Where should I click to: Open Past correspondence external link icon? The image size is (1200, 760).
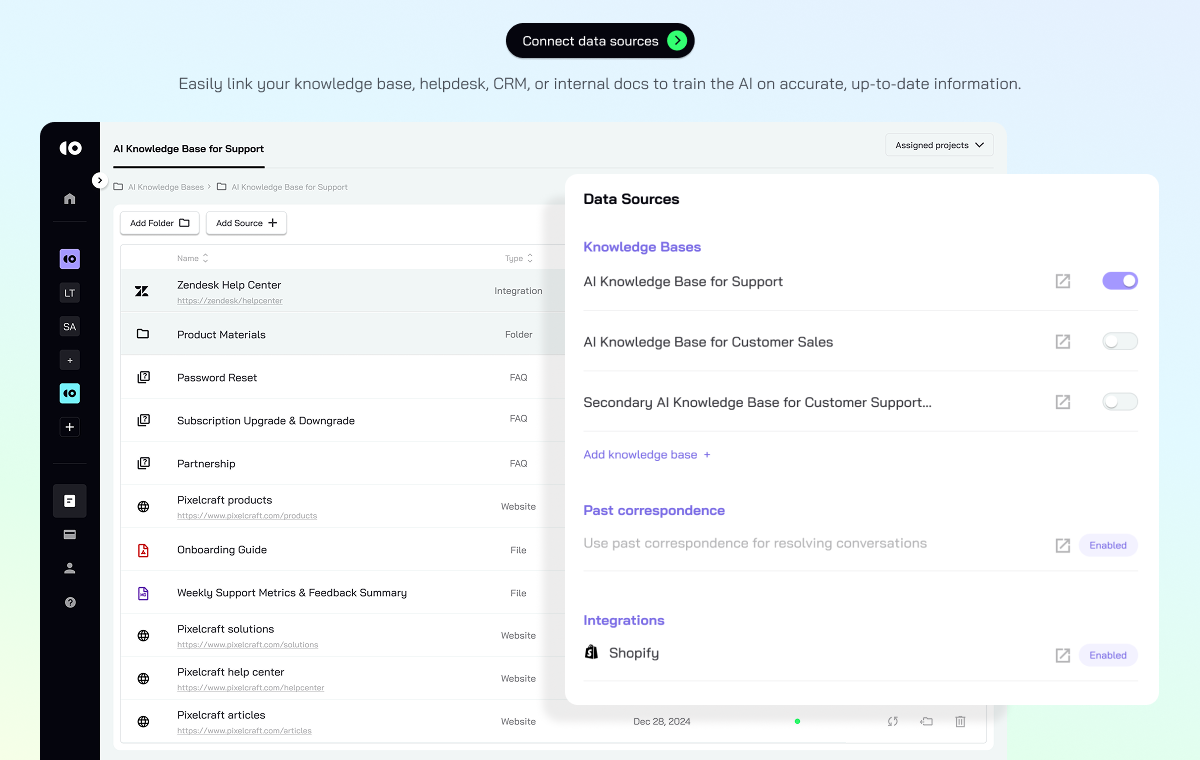(x=1063, y=546)
